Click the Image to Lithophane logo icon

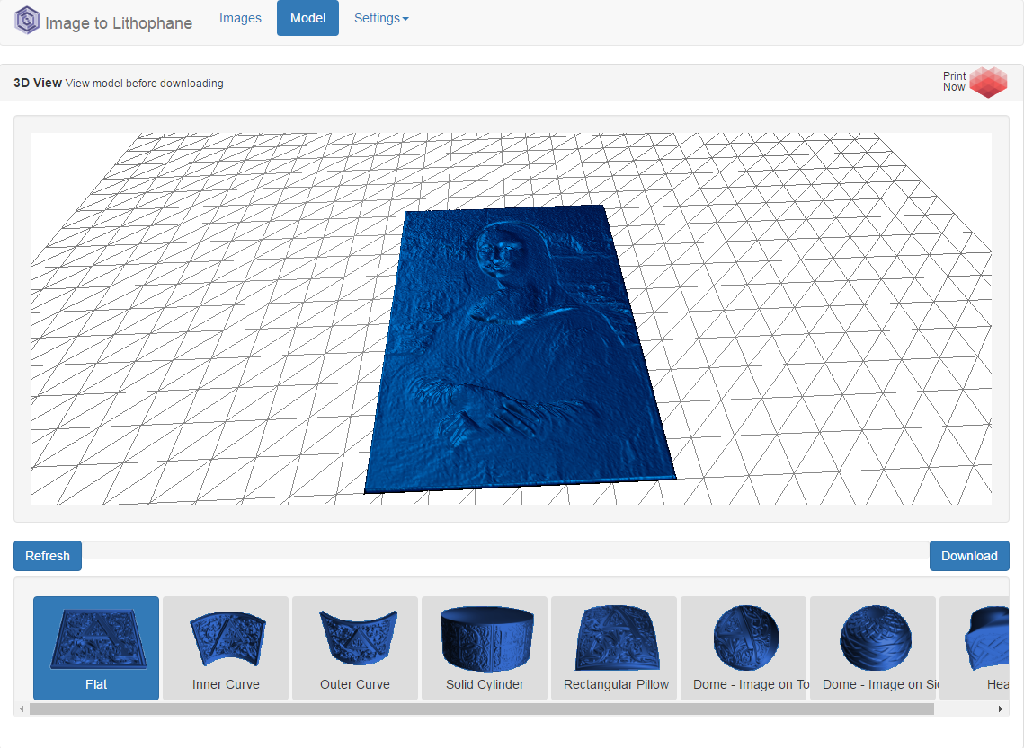(27, 20)
